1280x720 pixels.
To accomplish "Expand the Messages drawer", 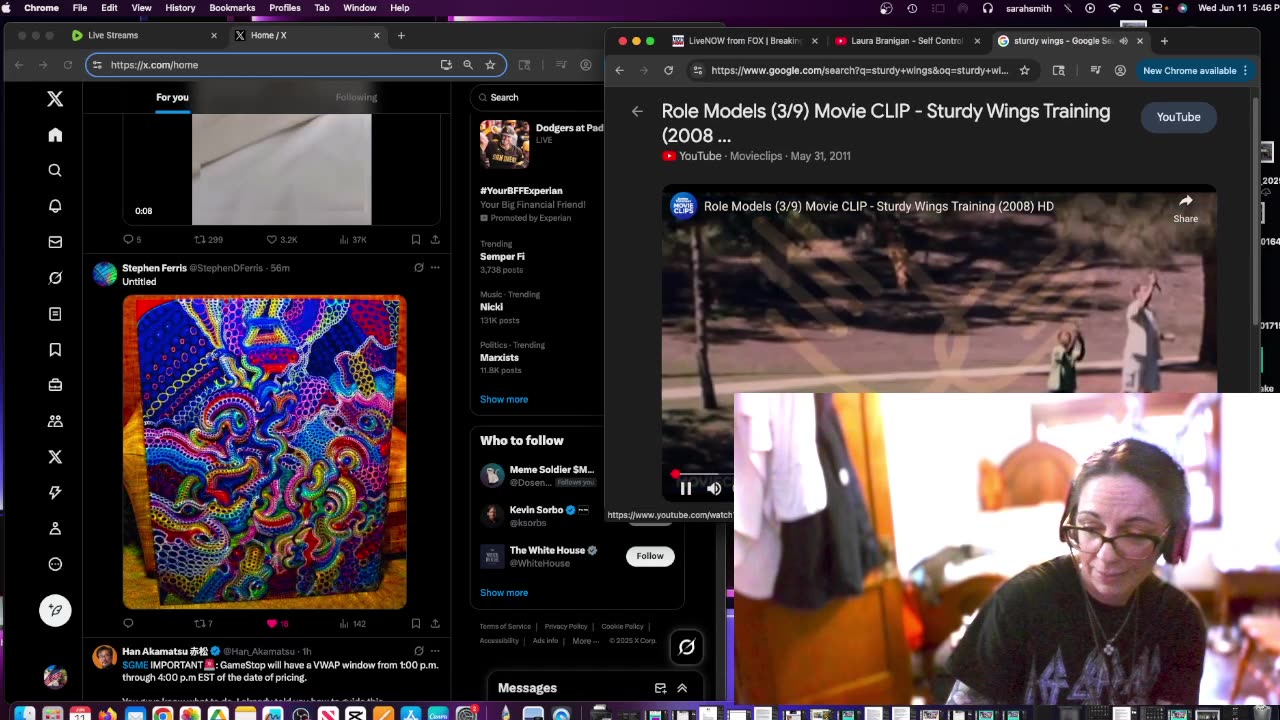I will tap(682, 688).
